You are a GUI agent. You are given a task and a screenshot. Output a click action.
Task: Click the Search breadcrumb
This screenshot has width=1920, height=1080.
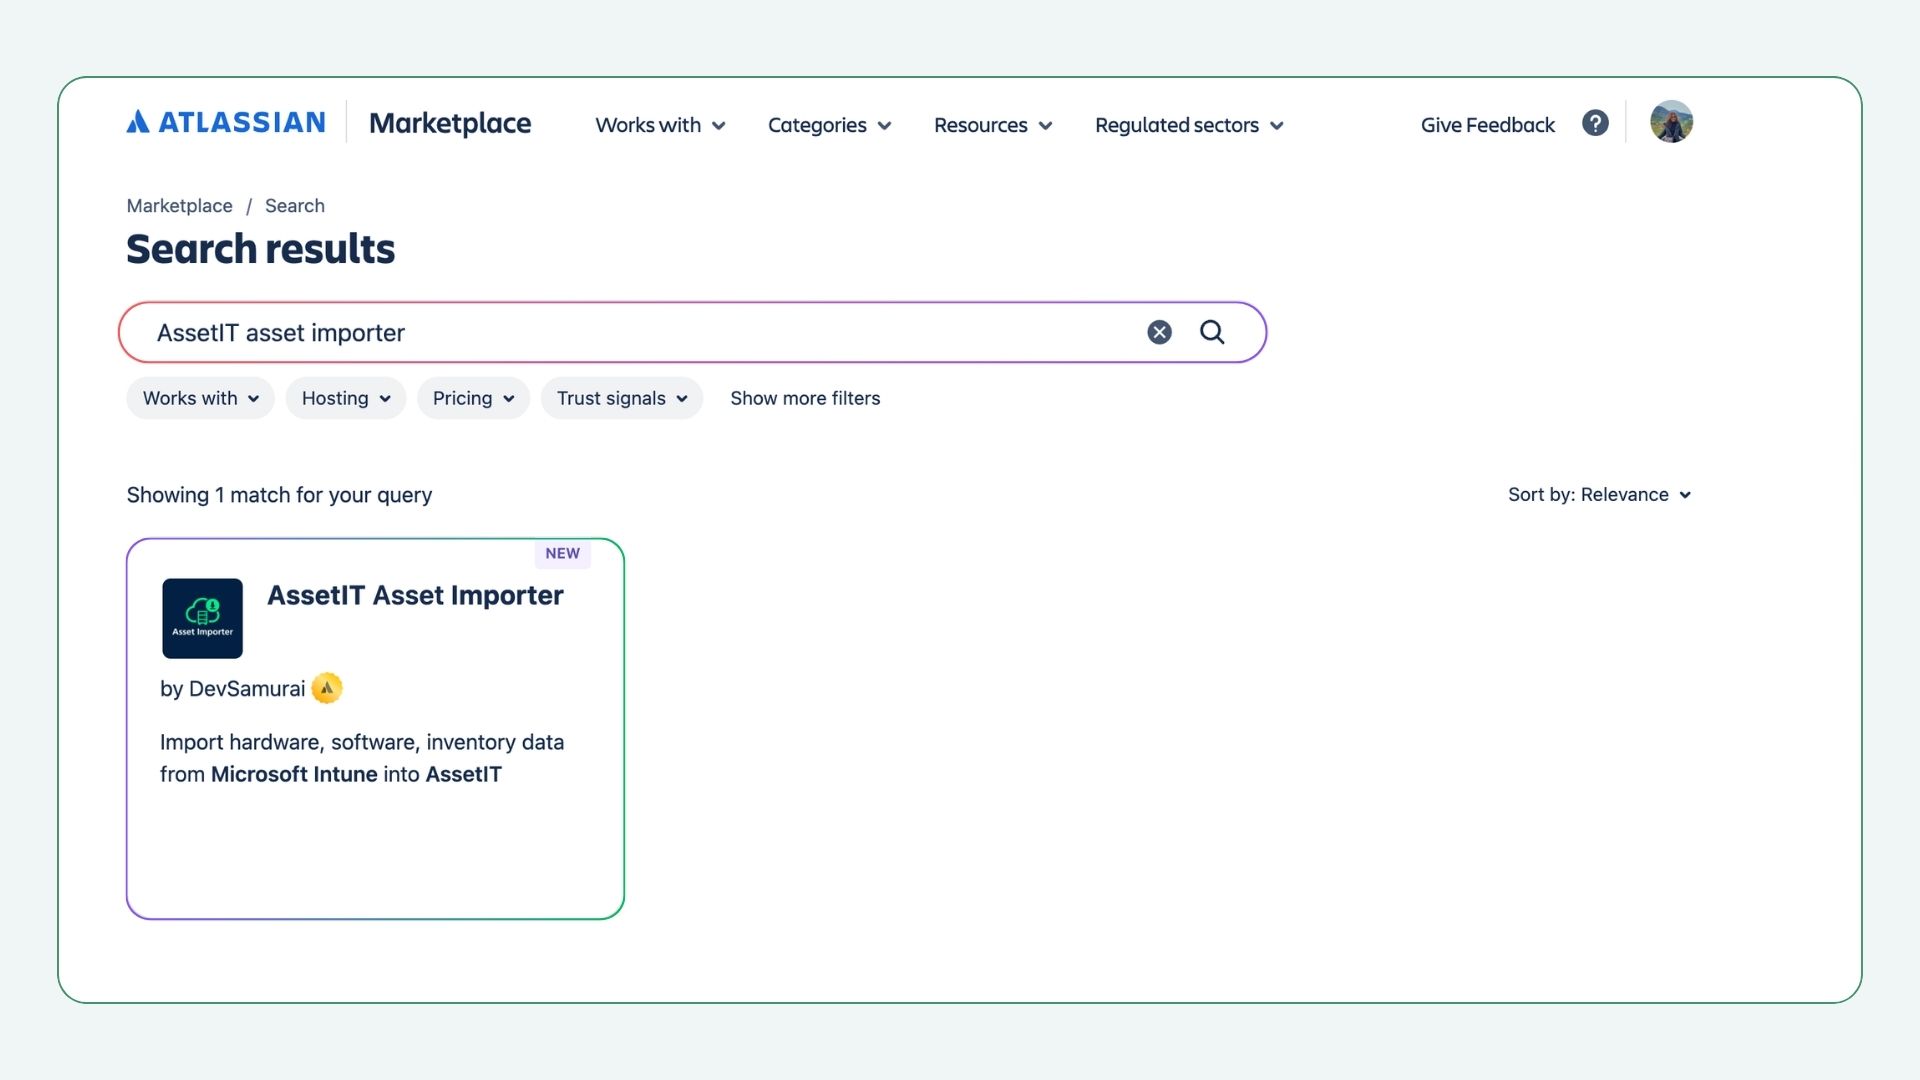[x=294, y=205]
